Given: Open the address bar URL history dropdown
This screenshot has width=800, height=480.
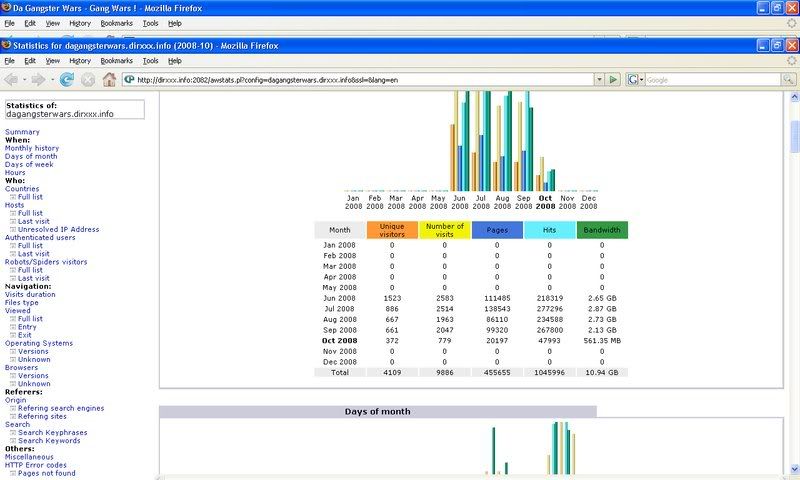Looking at the screenshot, I should 600,79.
